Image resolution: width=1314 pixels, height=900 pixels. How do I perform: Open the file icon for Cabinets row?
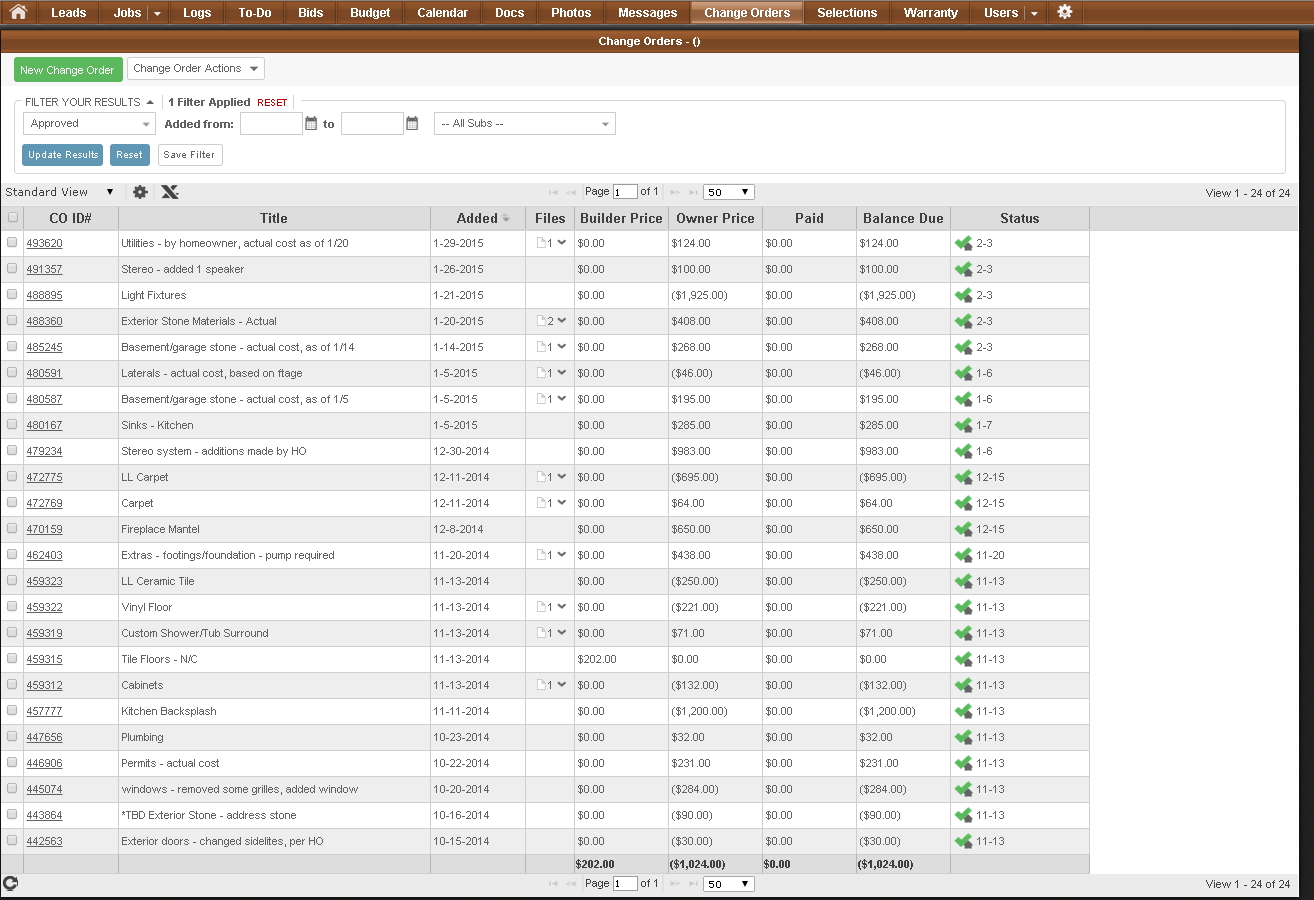click(x=542, y=685)
